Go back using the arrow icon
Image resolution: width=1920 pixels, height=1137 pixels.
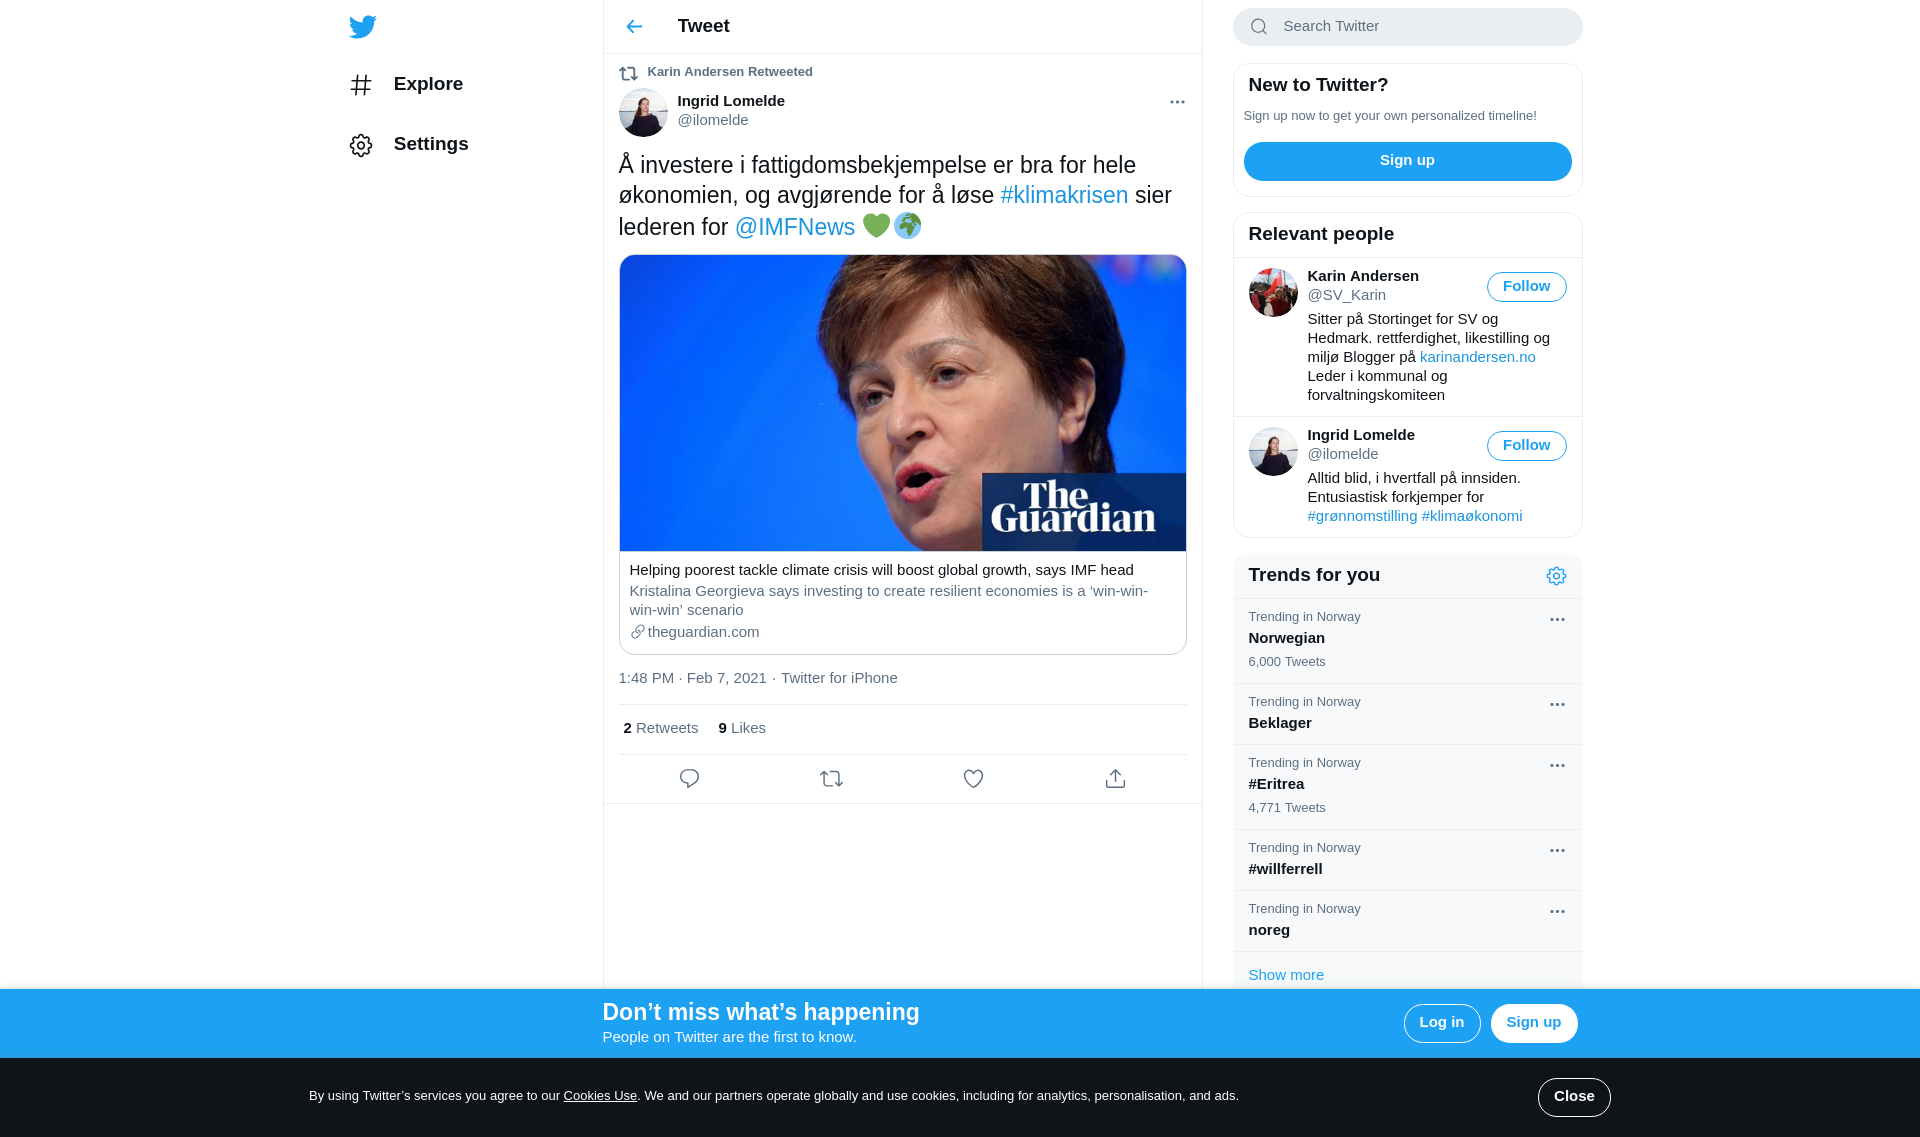(634, 27)
